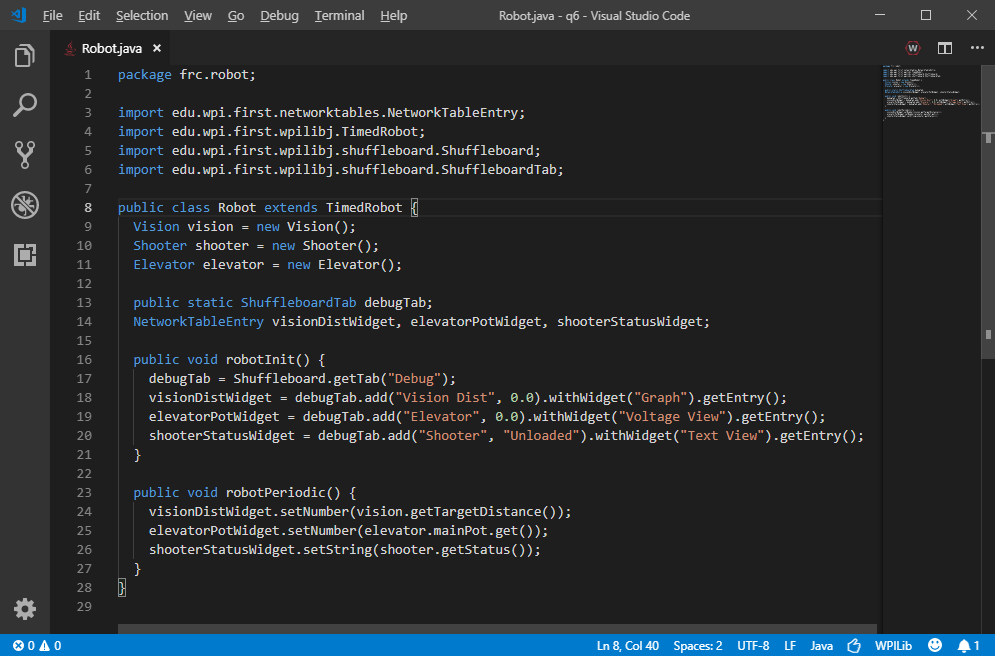The height and width of the screenshot is (656, 995).
Task: Open the Debug view (bug icon)
Action: coord(25,205)
